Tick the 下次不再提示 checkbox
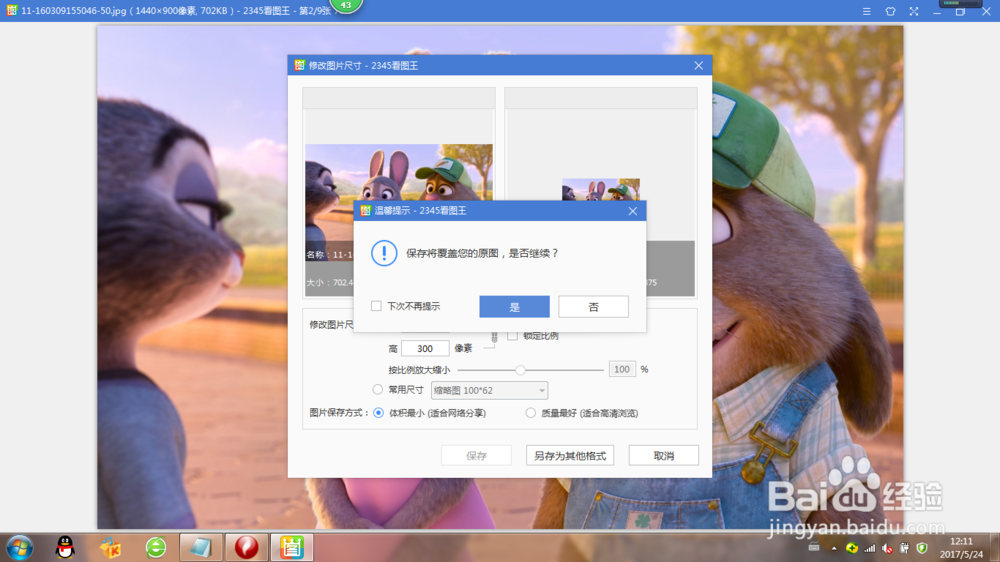 point(376,306)
